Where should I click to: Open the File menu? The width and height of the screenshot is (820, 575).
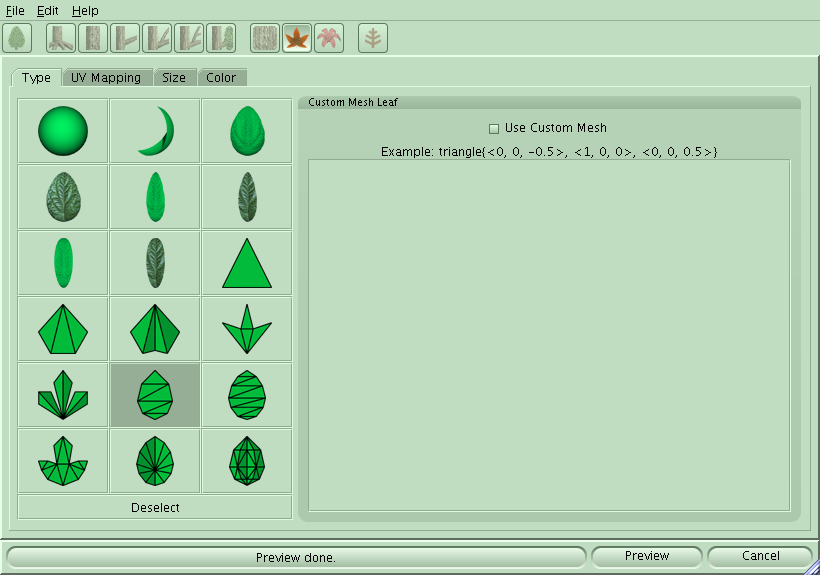point(15,10)
